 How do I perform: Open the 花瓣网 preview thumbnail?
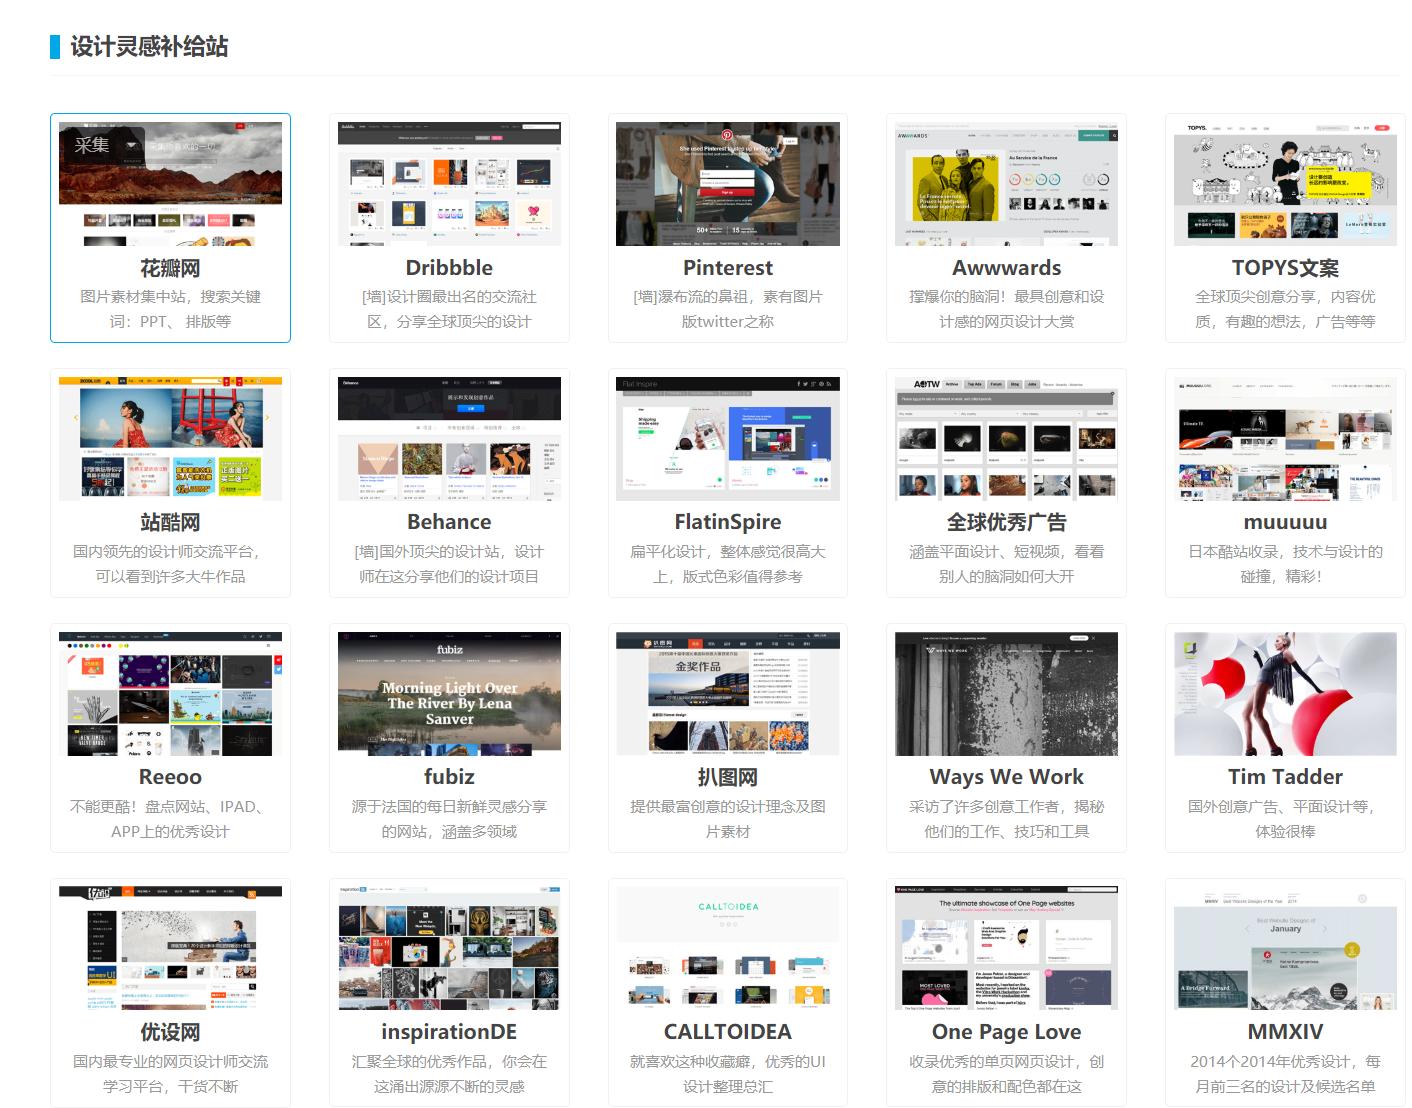[x=170, y=184]
